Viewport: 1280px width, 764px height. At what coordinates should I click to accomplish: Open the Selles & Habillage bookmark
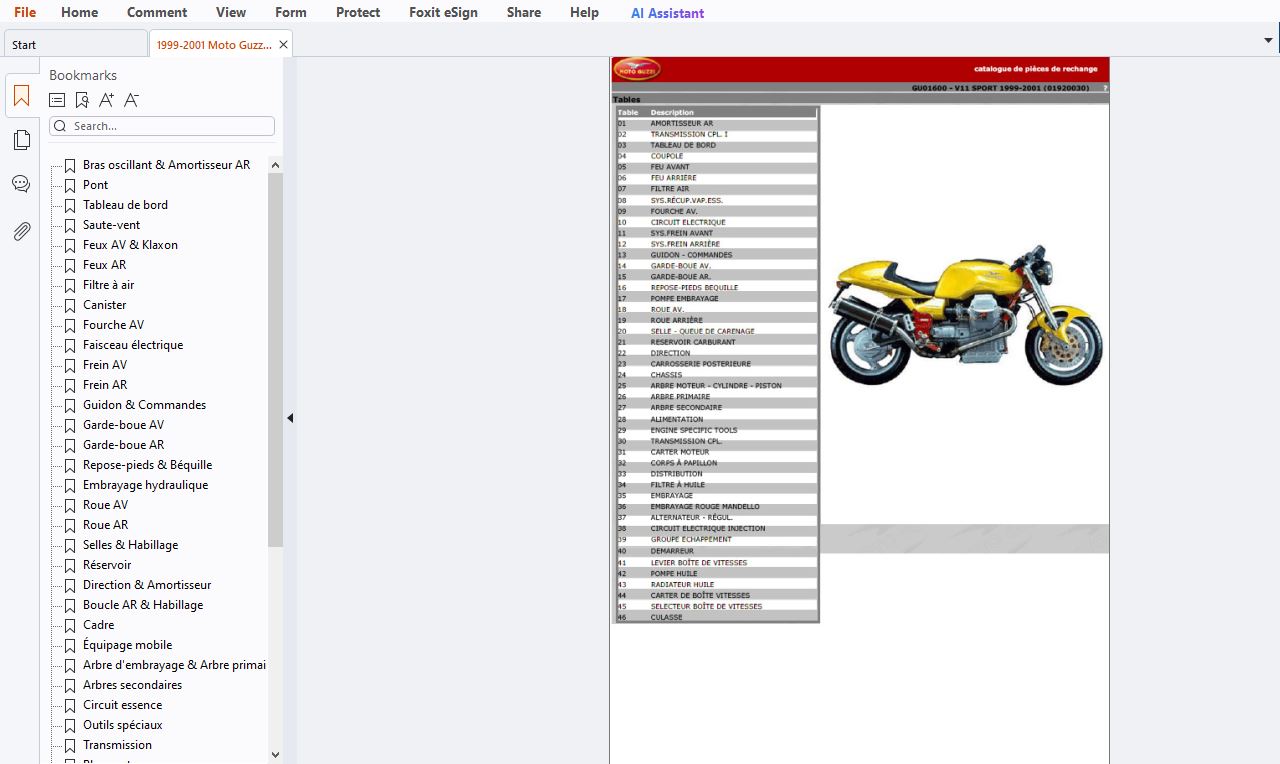coord(130,545)
